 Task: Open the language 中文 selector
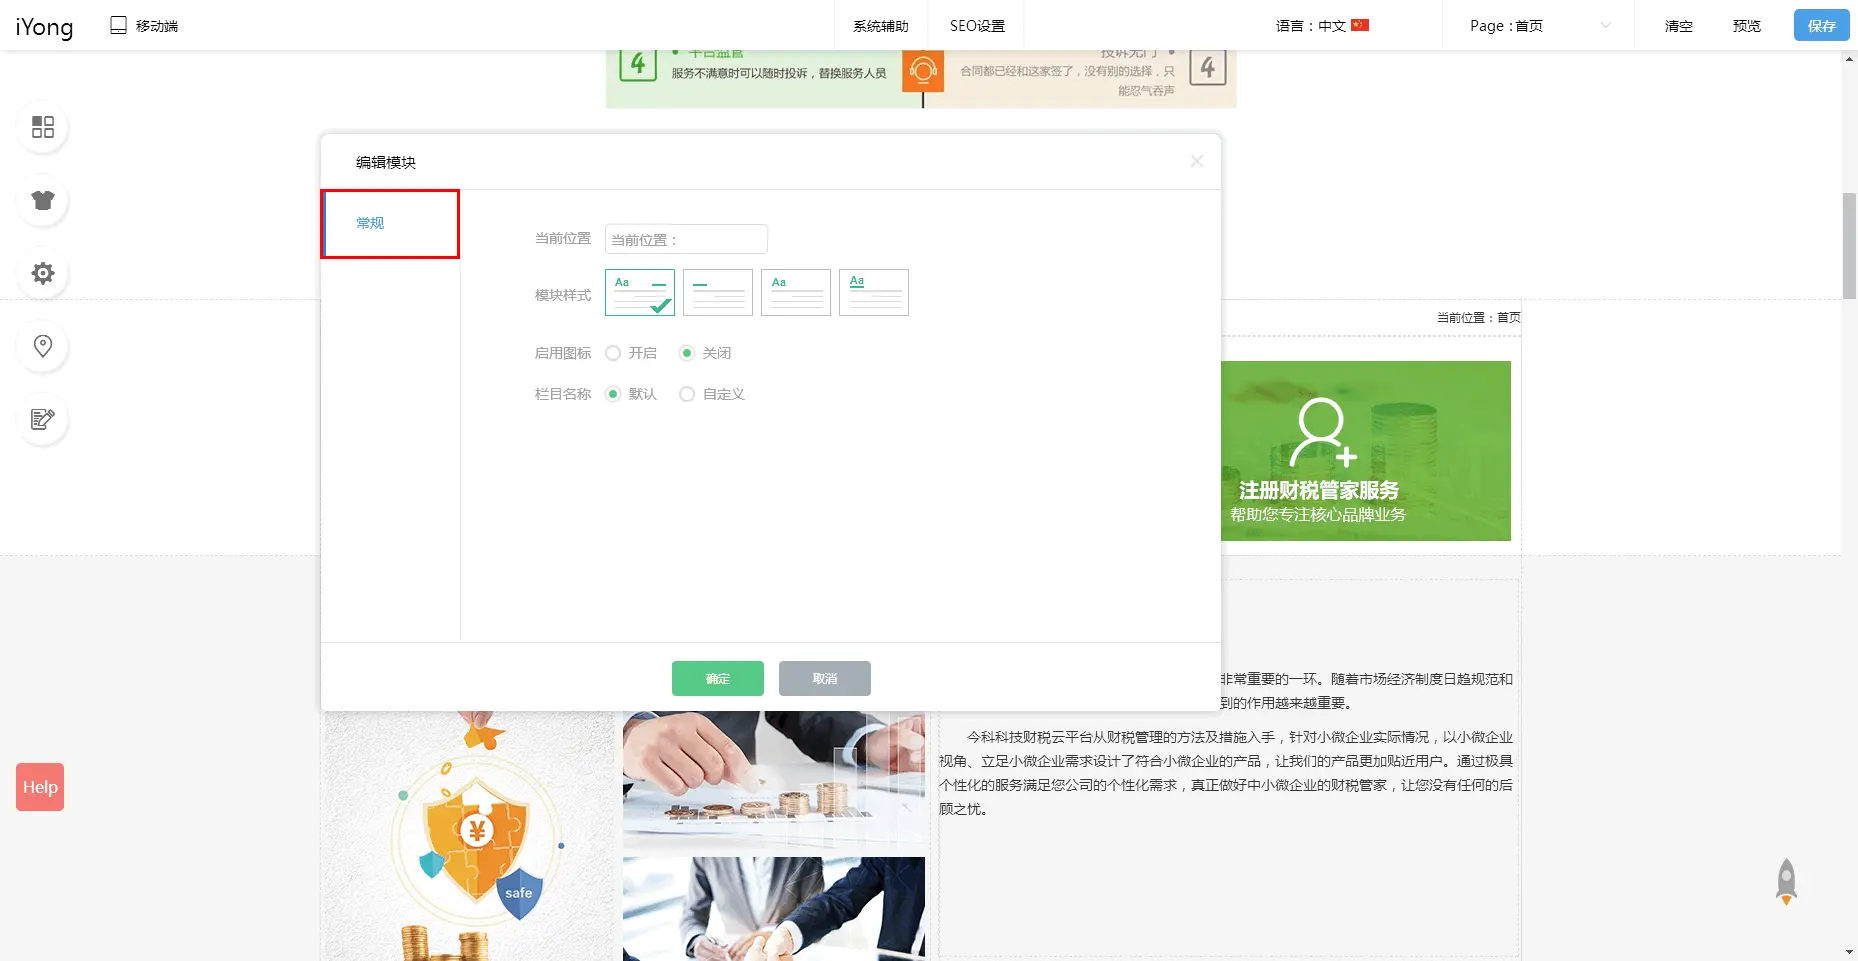click(1322, 26)
